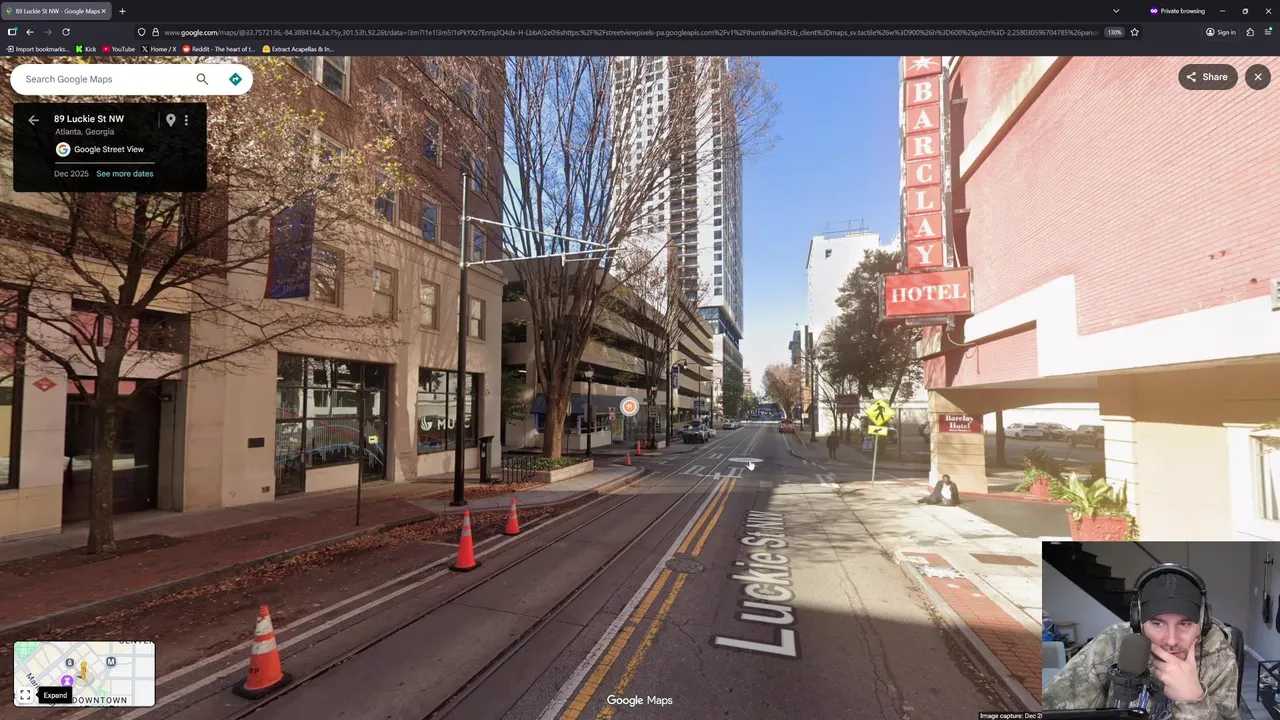
Task: Select the 89 Luckie St NW browser tab
Action: (58, 11)
